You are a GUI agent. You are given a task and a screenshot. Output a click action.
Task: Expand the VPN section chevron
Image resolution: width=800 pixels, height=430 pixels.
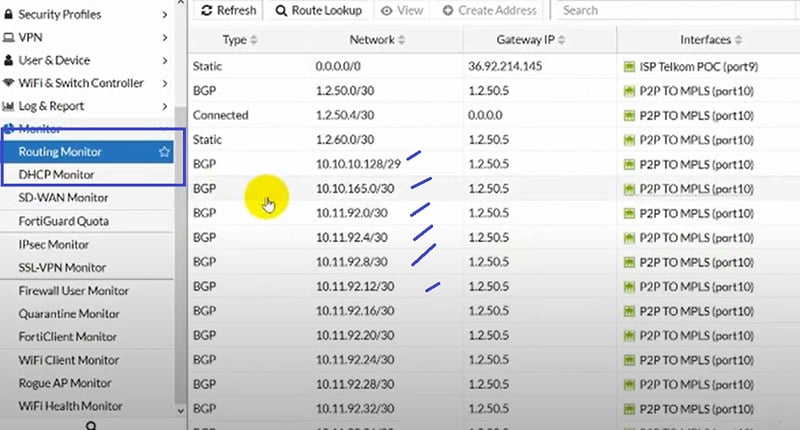[x=165, y=37]
